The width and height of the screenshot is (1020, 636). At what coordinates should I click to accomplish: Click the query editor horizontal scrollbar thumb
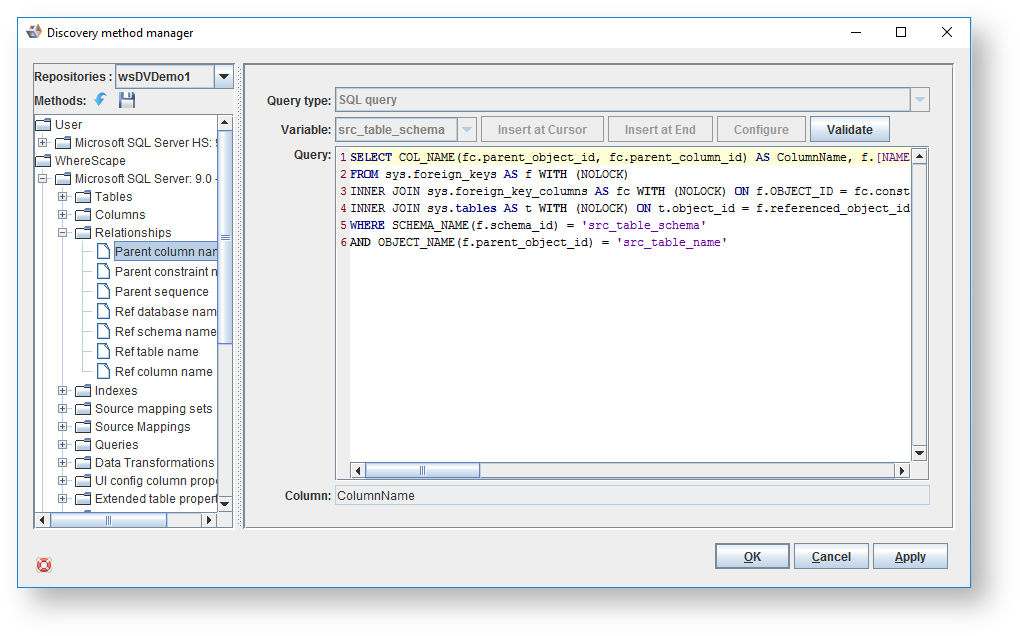[423, 470]
